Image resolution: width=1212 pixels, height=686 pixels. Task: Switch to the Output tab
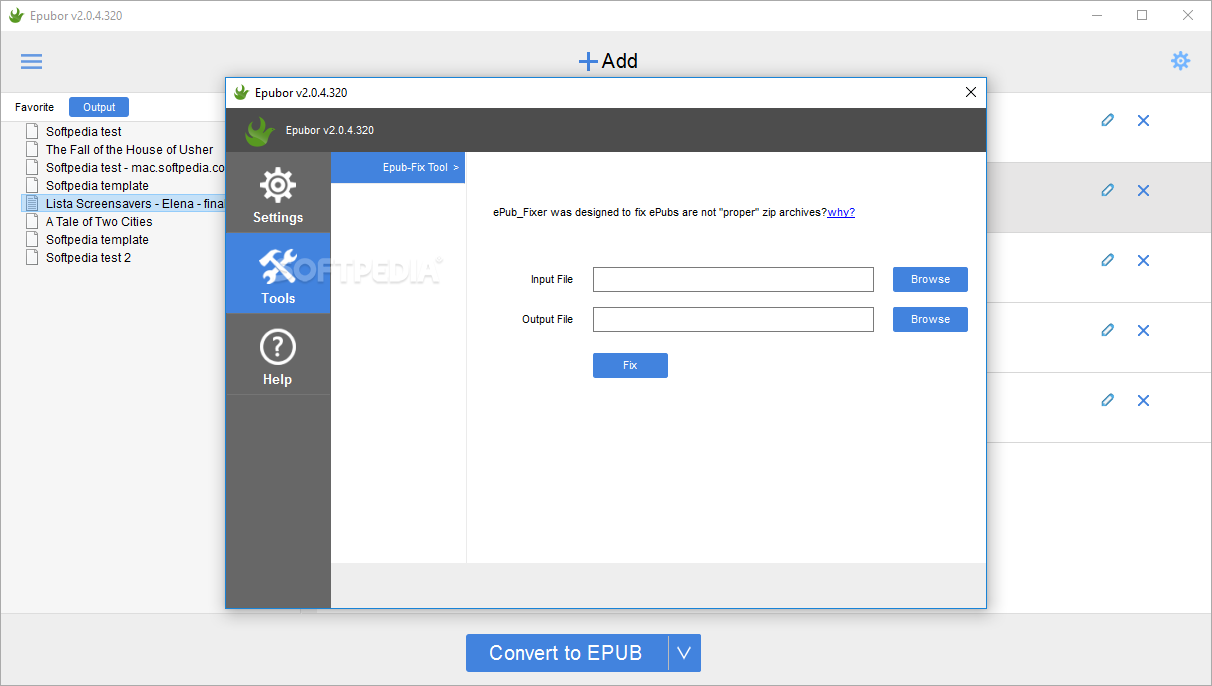coord(99,107)
